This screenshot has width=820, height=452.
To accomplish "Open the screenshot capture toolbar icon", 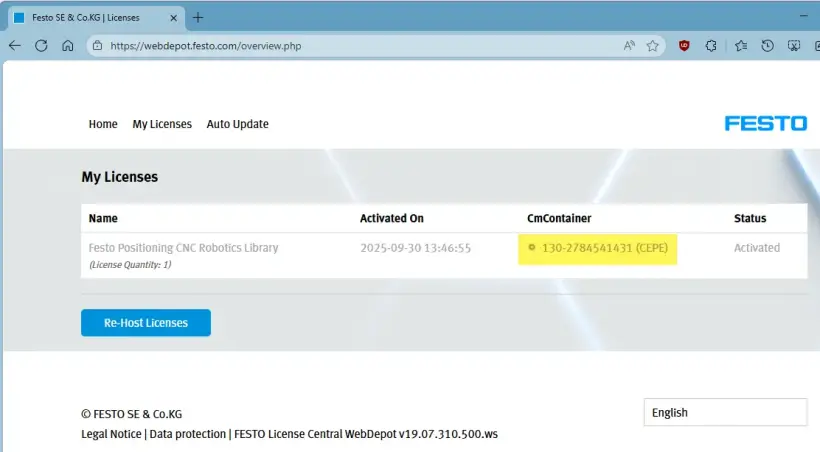I will 794,46.
